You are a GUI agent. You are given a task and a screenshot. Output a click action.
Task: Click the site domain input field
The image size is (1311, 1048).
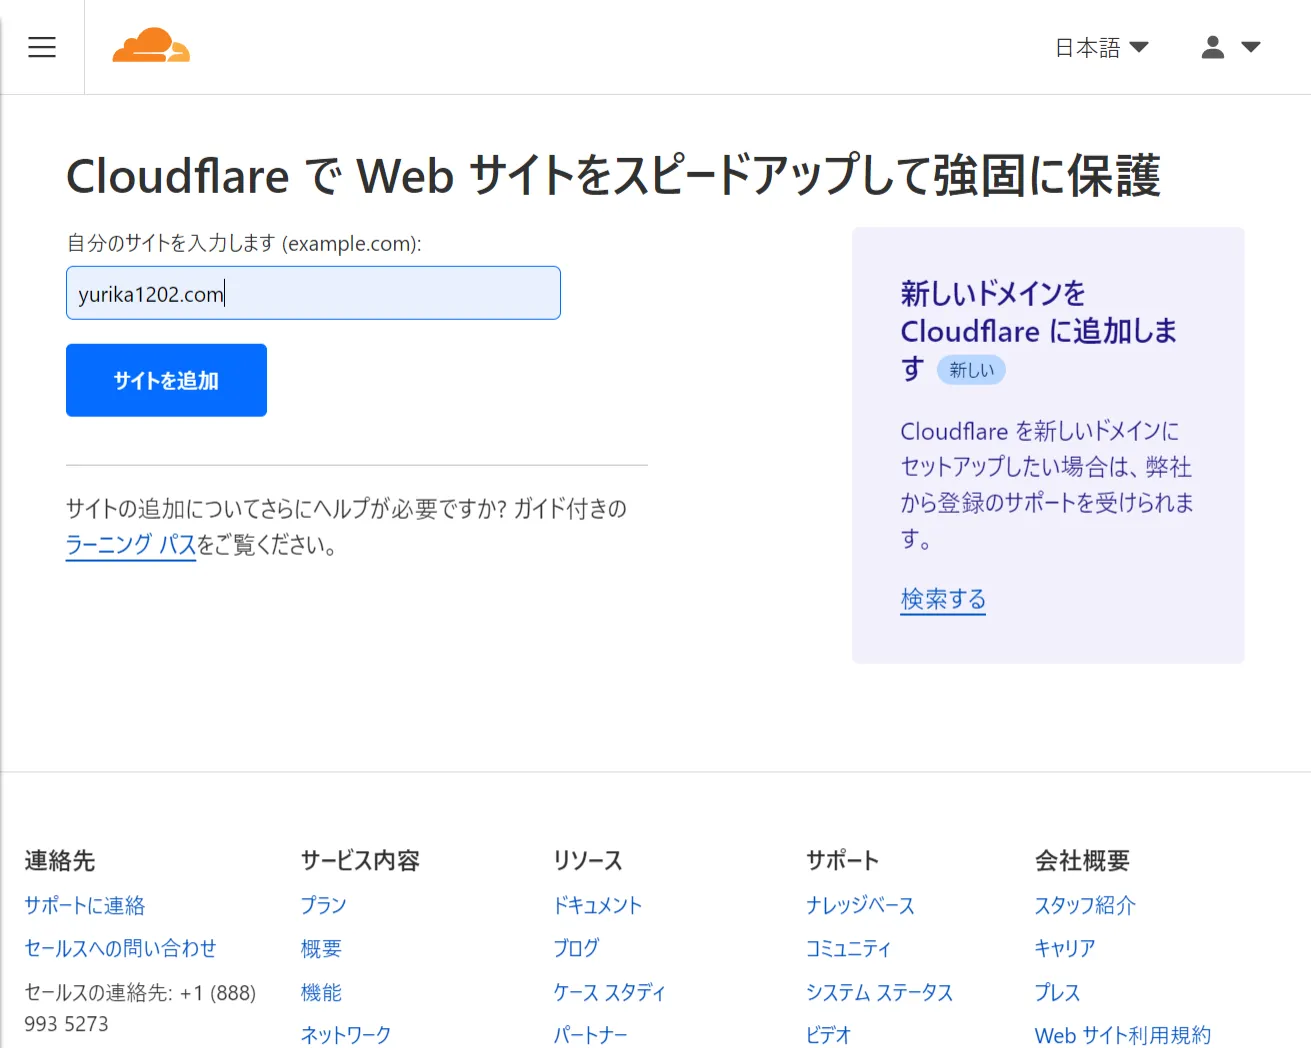pyautogui.click(x=312, y=292)
